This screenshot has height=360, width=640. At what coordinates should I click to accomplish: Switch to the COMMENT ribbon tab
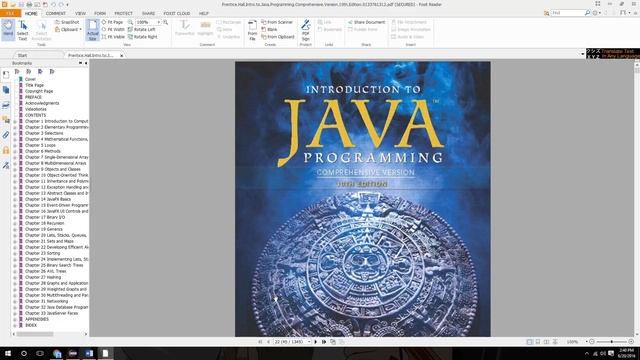56,13
